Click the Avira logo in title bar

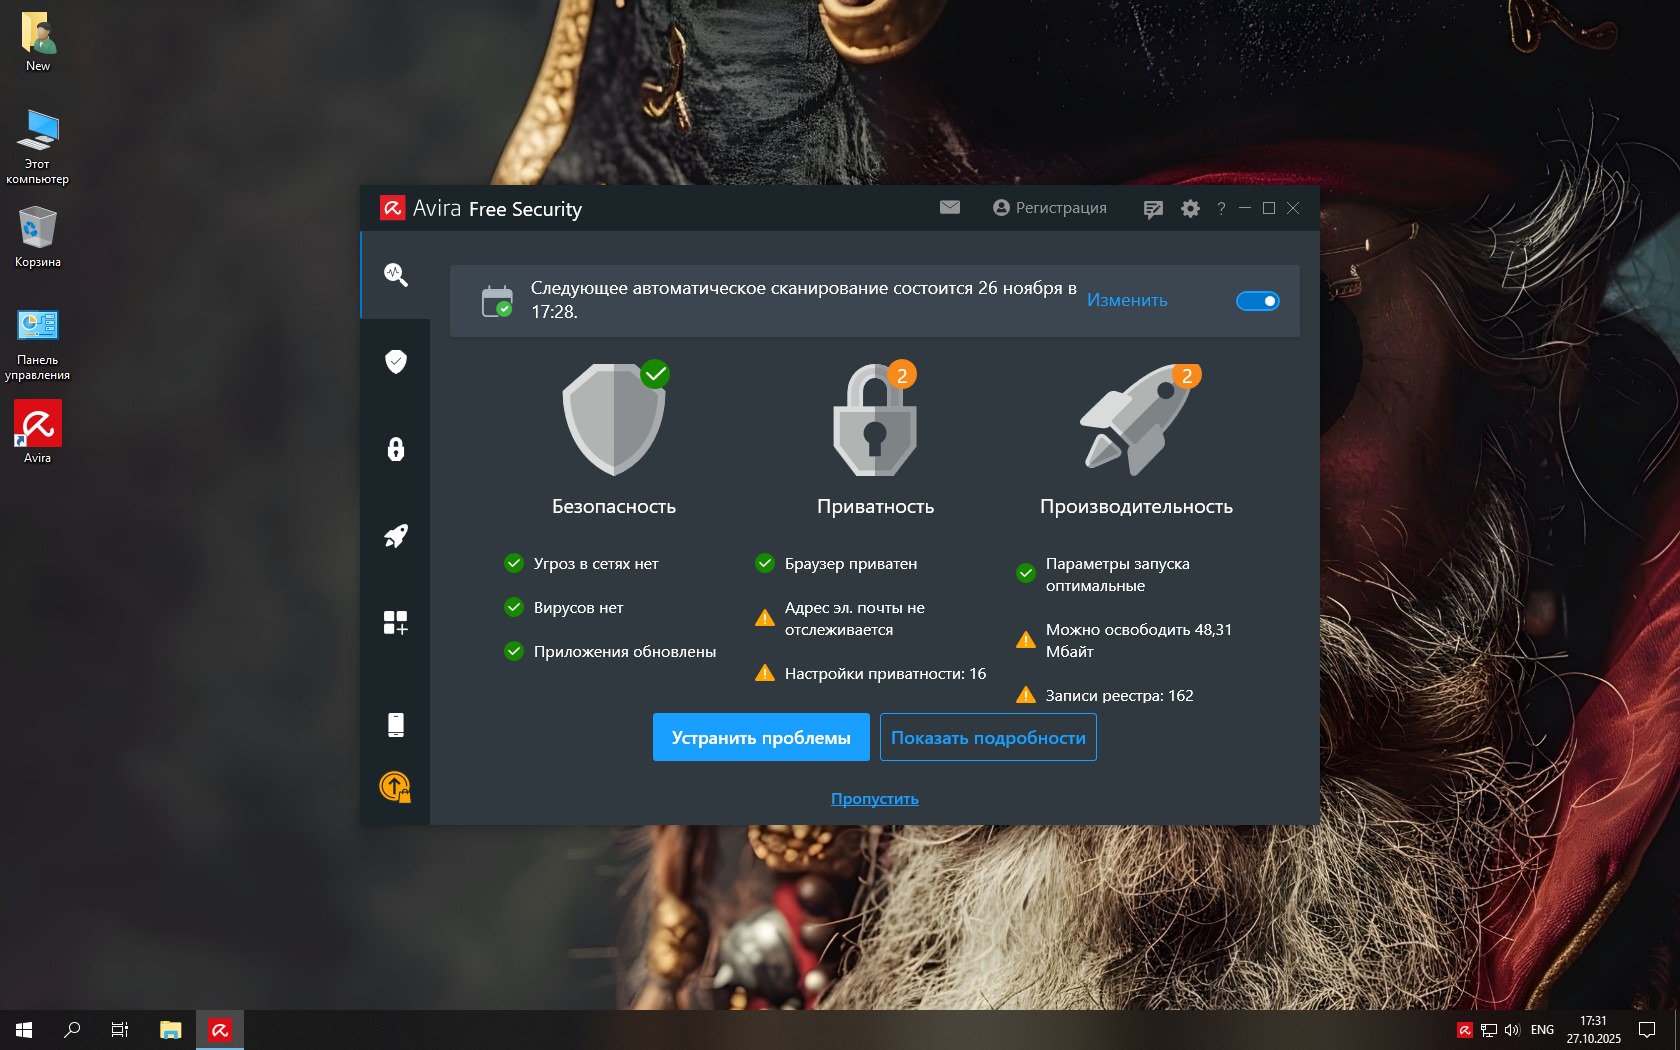tap(393, 208)
